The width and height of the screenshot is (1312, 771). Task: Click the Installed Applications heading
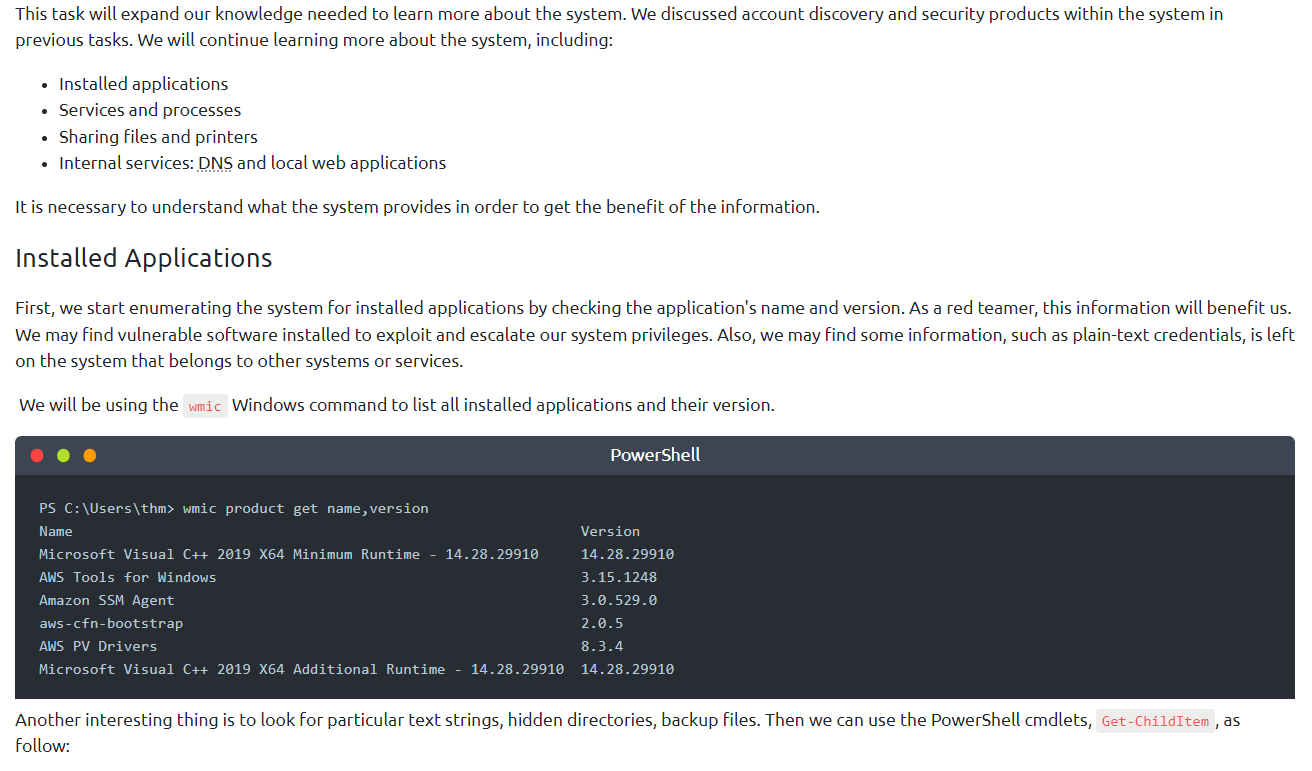pos(144,258)
